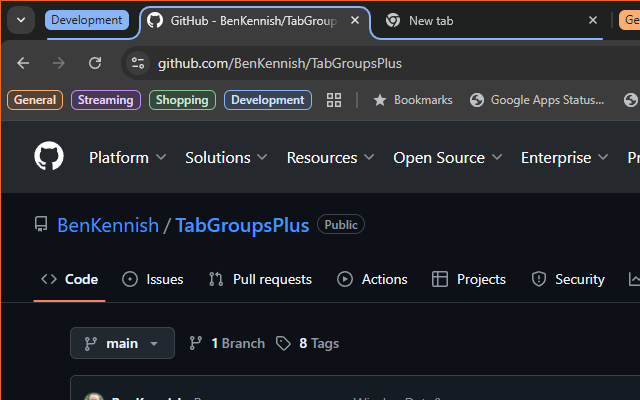Close the GitHub TabGroupsPlus tab

coord(355,20)
